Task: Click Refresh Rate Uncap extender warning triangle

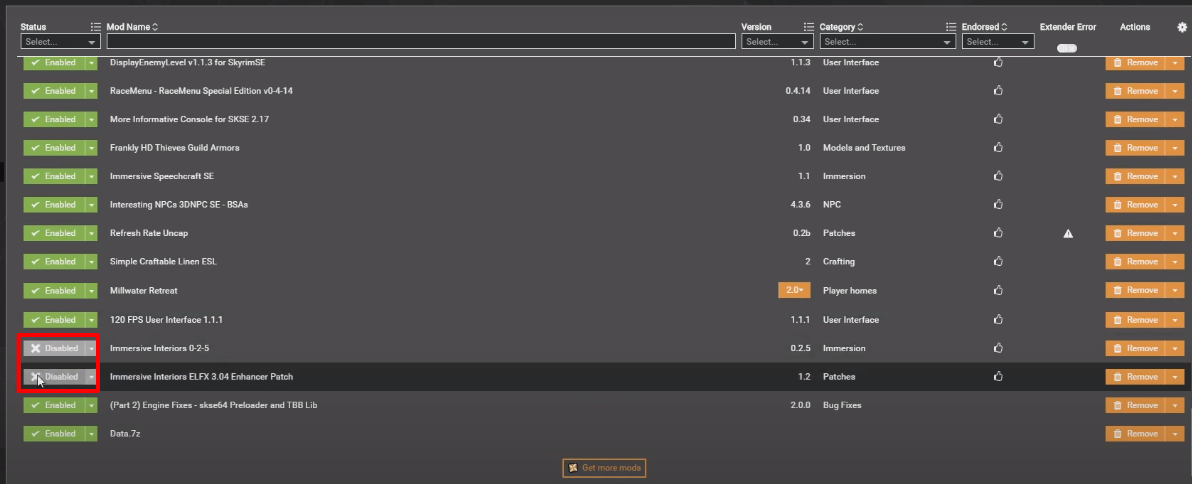Action: click(x=1068, y=233)
